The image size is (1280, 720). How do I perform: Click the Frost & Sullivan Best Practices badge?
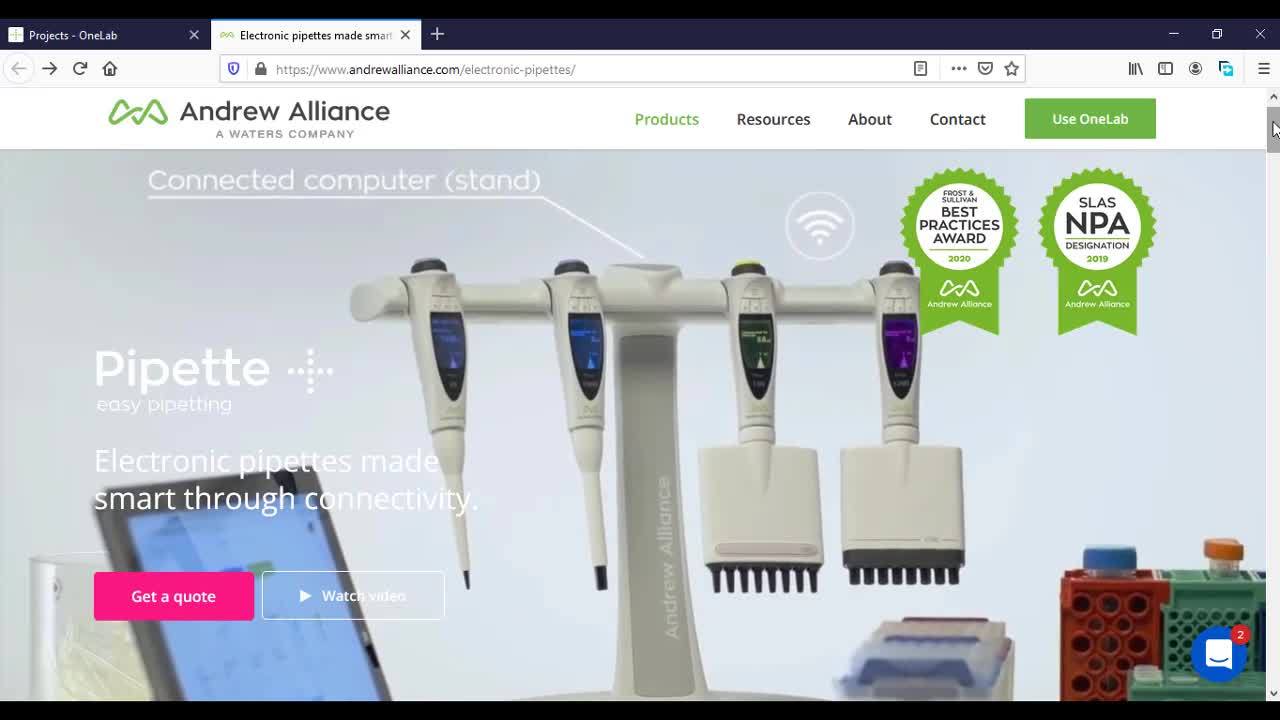(x=959, y=250)
